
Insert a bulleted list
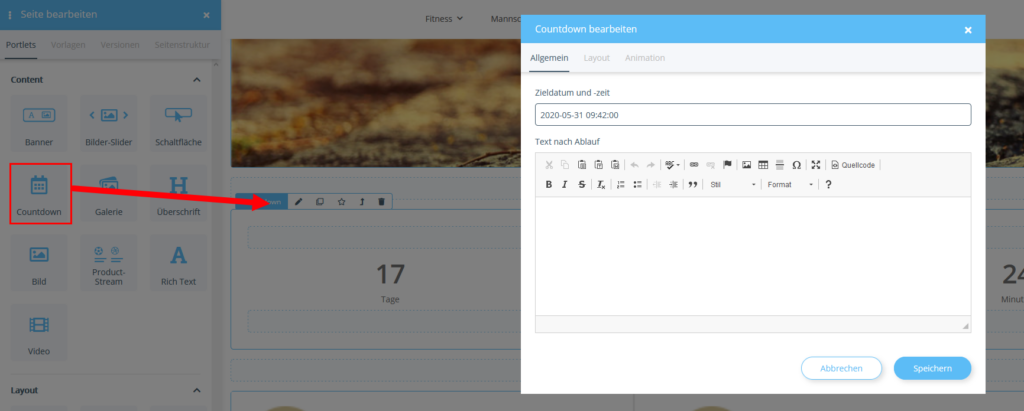pos(637,185)
